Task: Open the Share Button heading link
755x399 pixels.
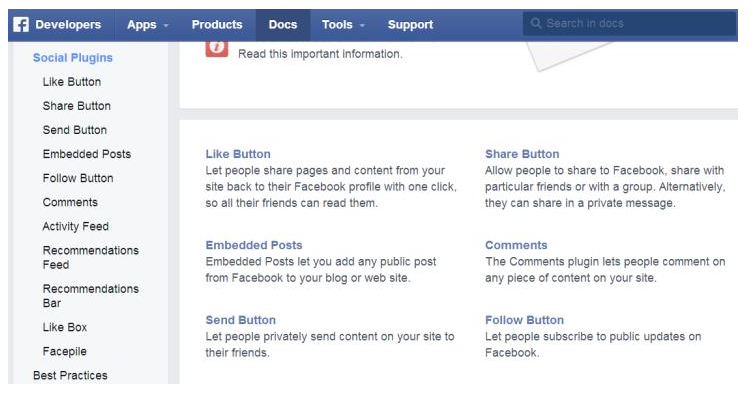Action: click(x=522, y=154)
